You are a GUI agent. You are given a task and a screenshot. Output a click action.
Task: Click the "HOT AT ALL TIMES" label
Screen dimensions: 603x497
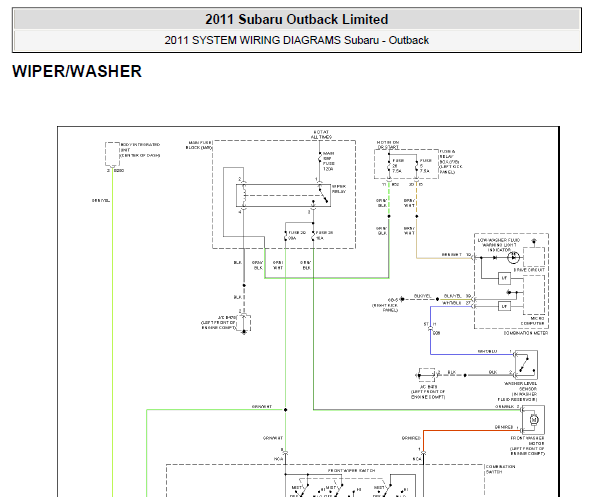tap(321, 134)
